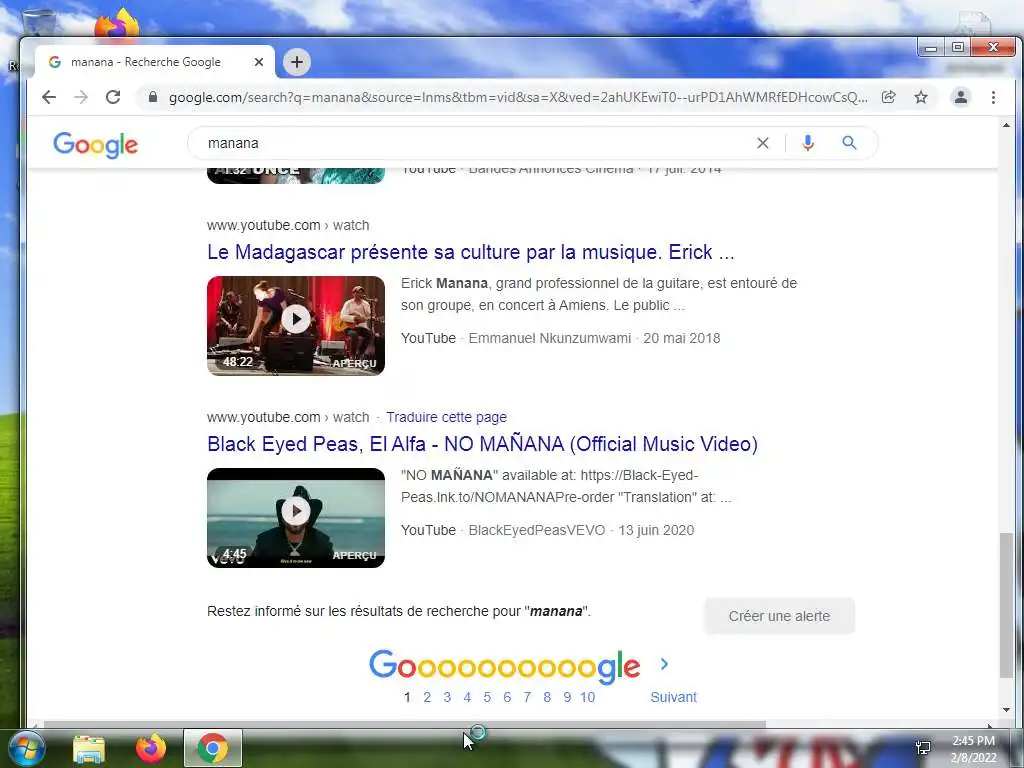Go to Google home via the logo

point(95,144)
